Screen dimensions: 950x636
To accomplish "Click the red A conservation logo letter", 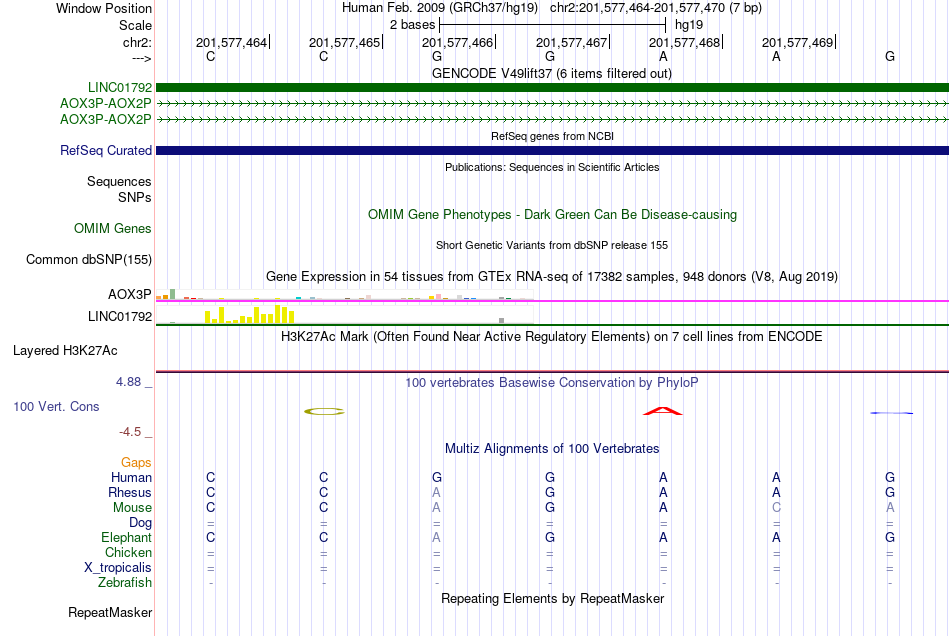I will [x=663, y=411].
